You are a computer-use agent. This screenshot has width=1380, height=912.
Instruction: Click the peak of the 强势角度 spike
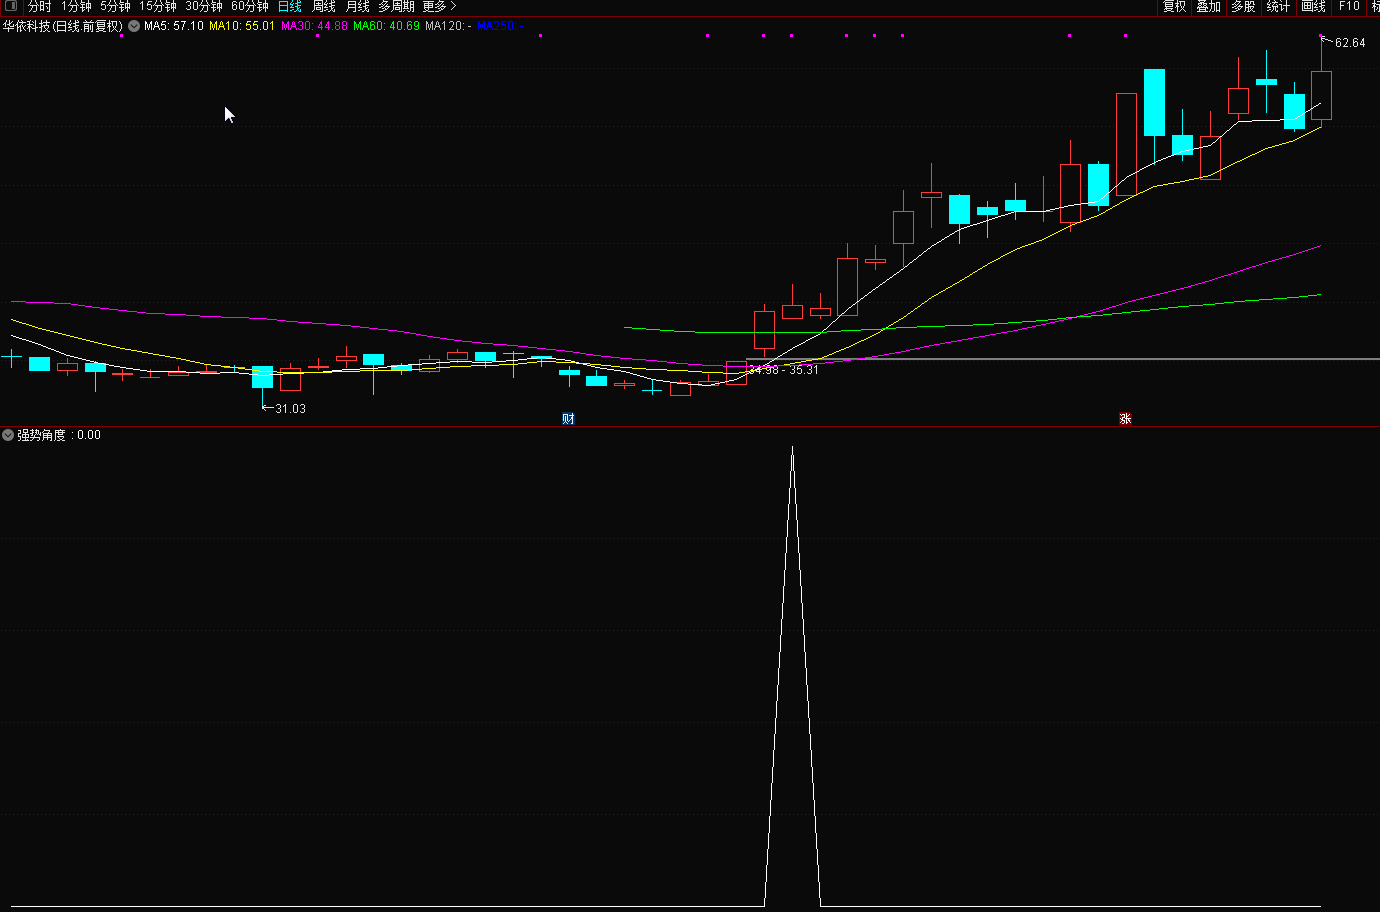[x=793, y=448]
